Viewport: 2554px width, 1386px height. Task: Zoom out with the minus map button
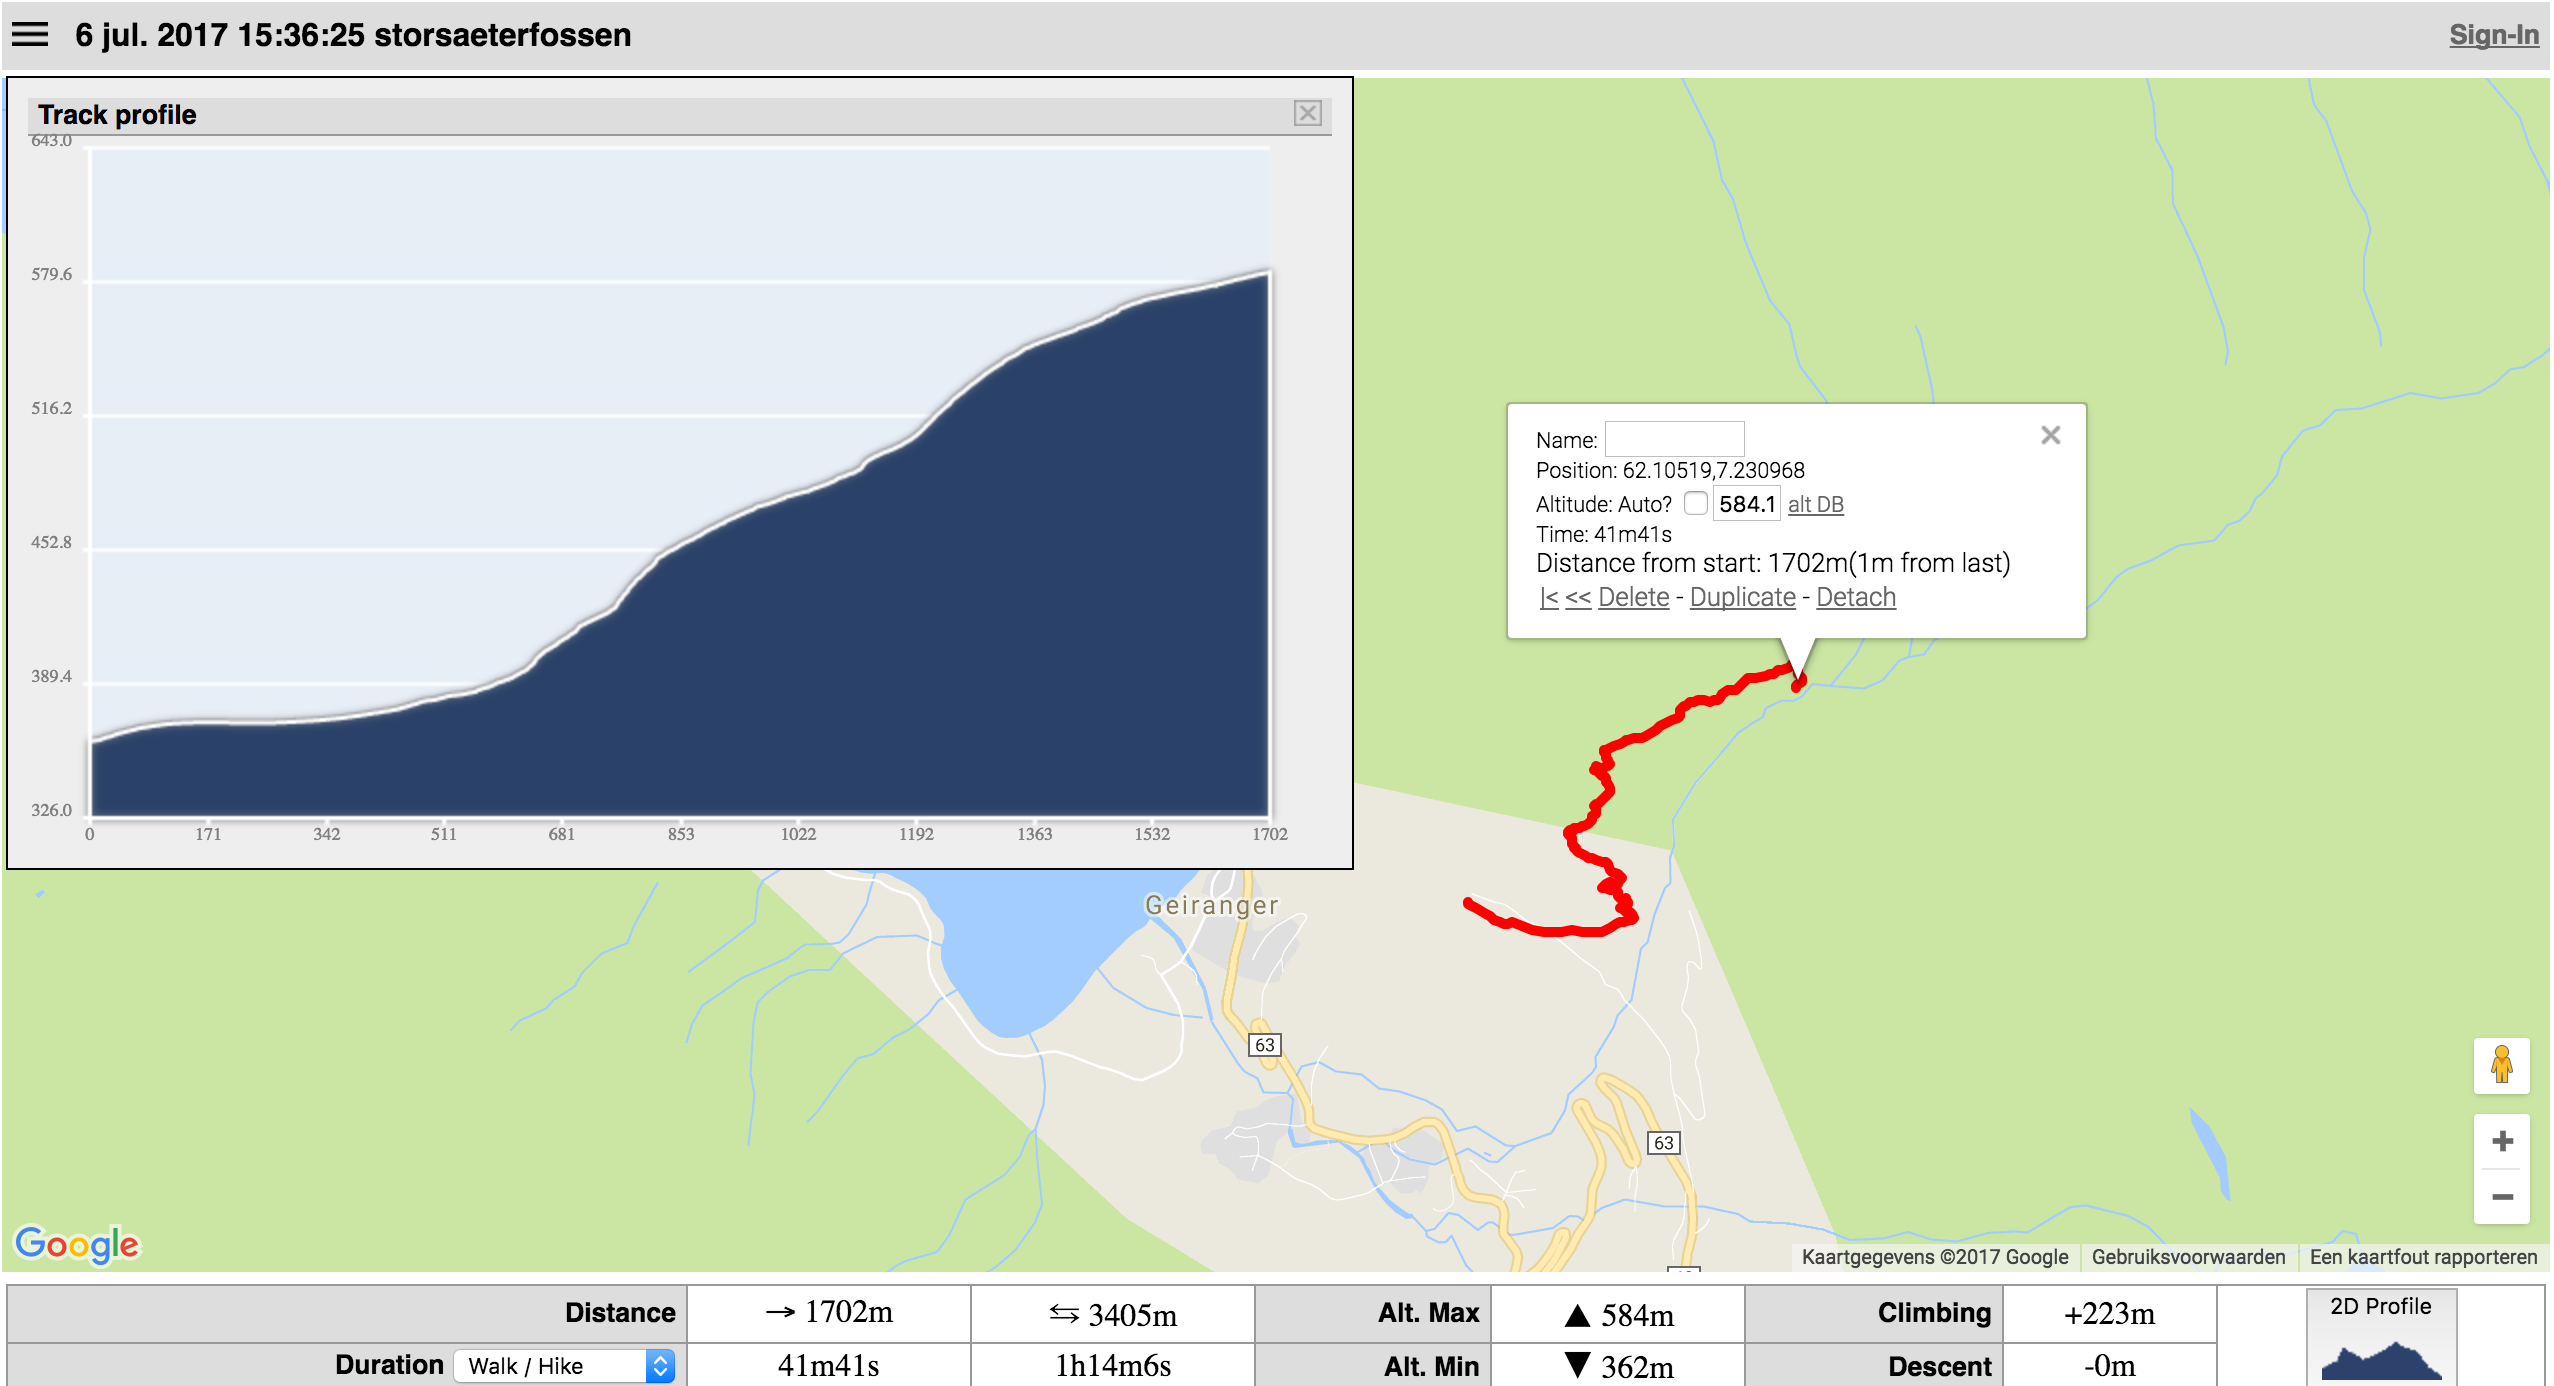pos(2501,1197)
